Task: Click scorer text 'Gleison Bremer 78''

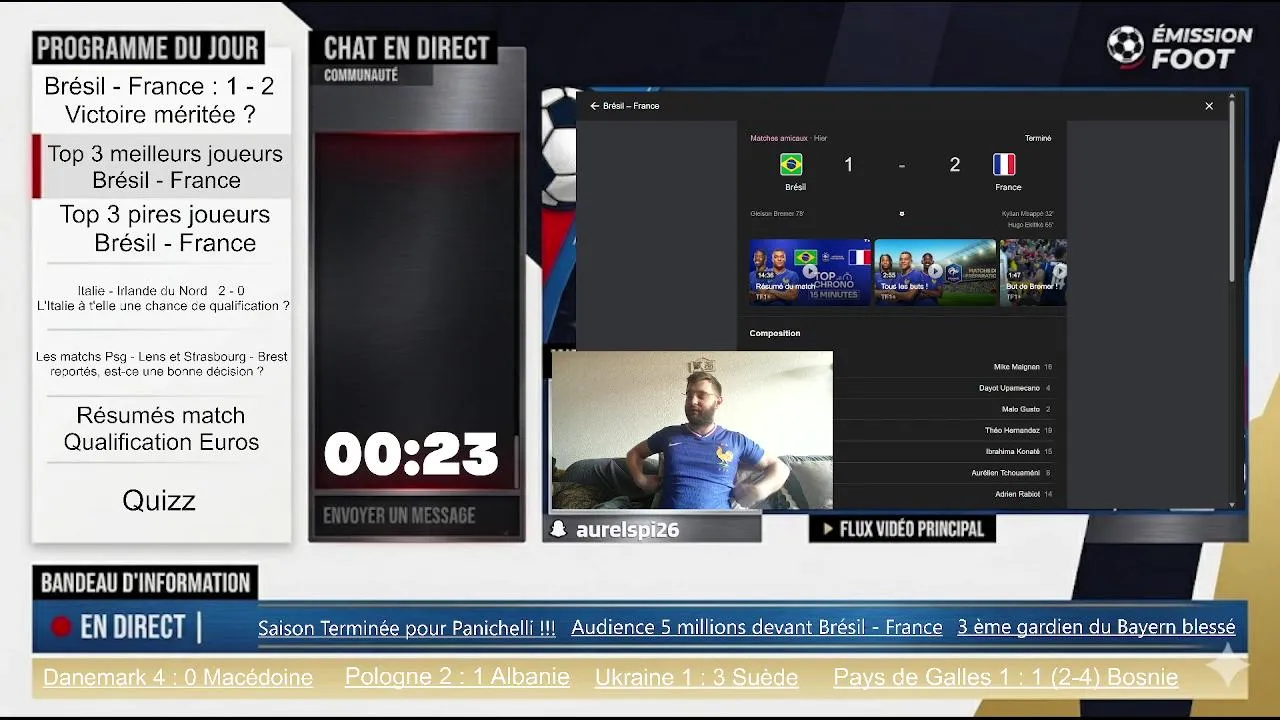Action: pyautogui.click(x=777, y=213)
